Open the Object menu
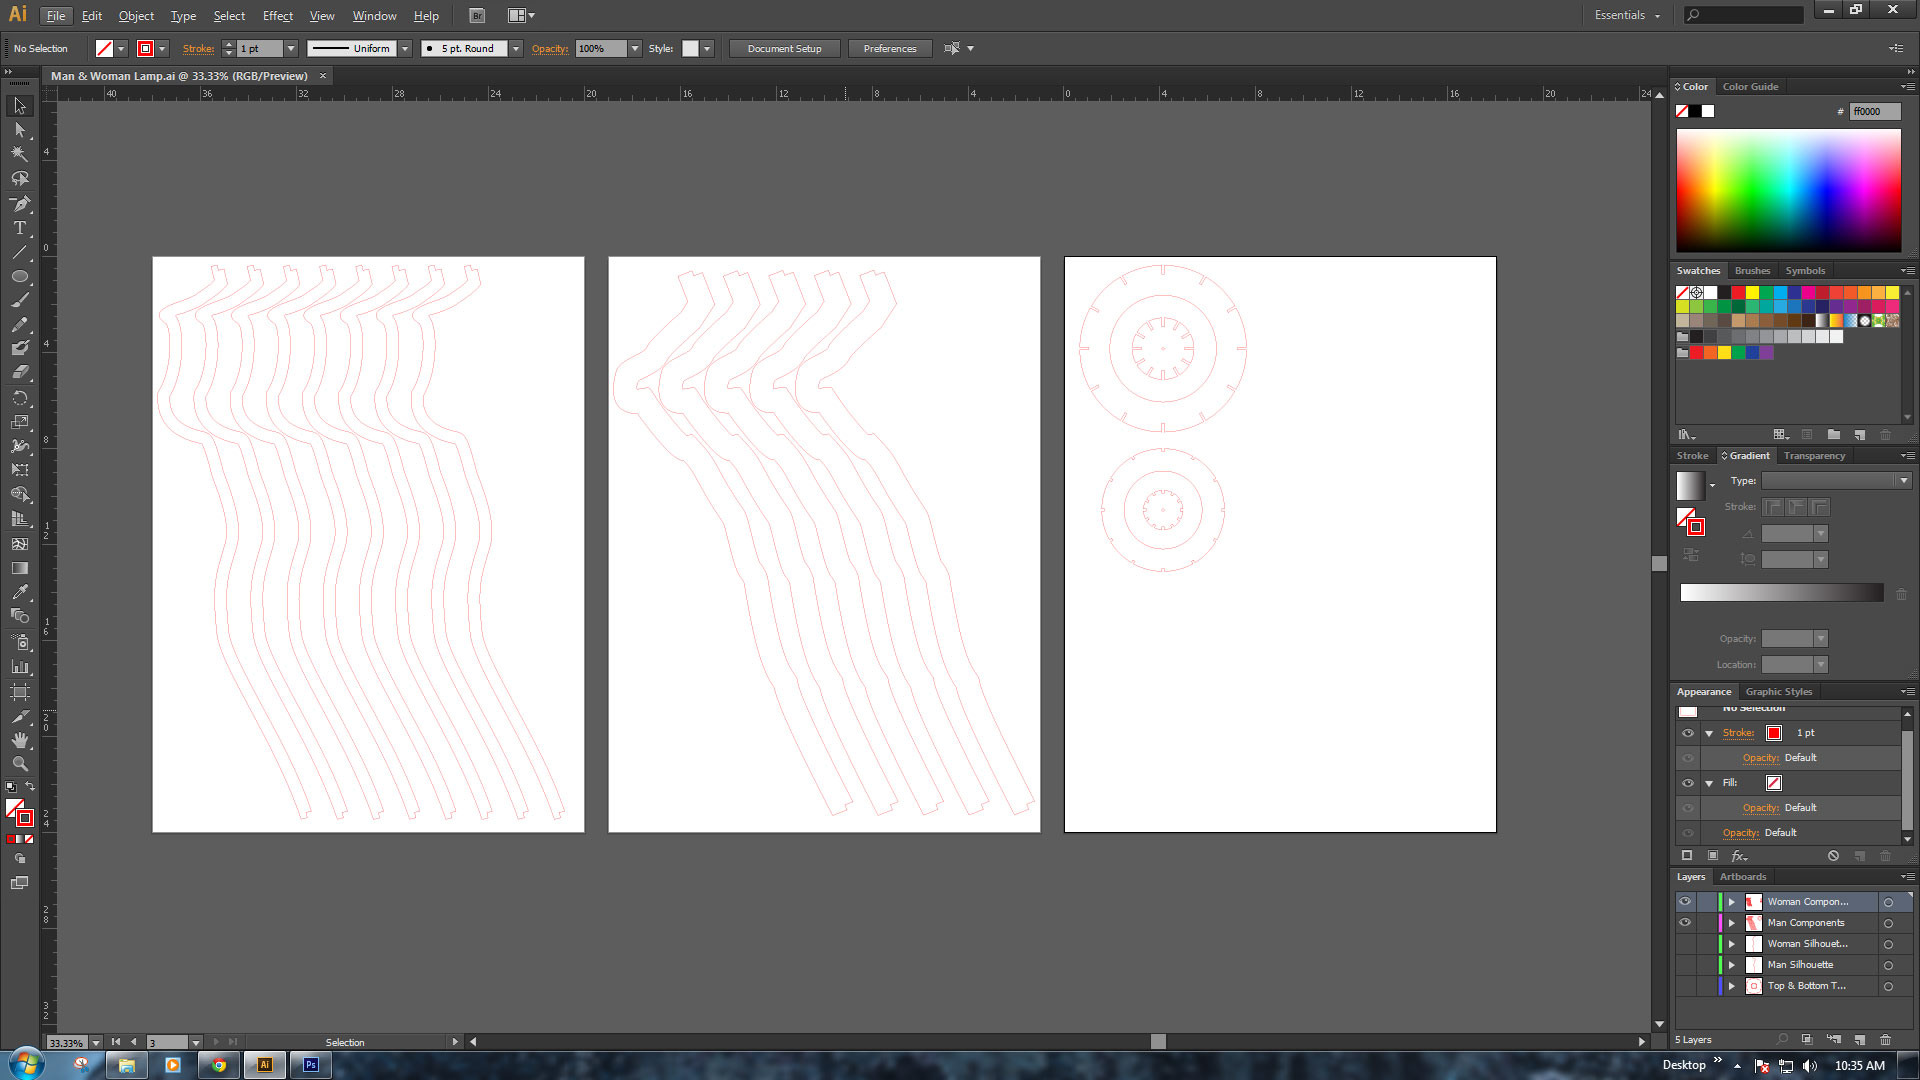1920x1080 pixels. click(136, 16)
